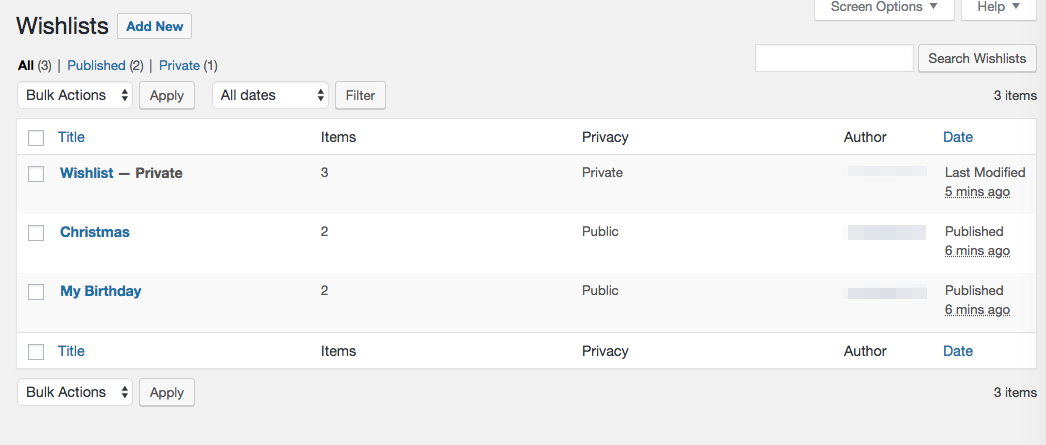Click the Add New button
This screenshot has width=1046, height=445.
pyautogui.click(x=154, y=27)
